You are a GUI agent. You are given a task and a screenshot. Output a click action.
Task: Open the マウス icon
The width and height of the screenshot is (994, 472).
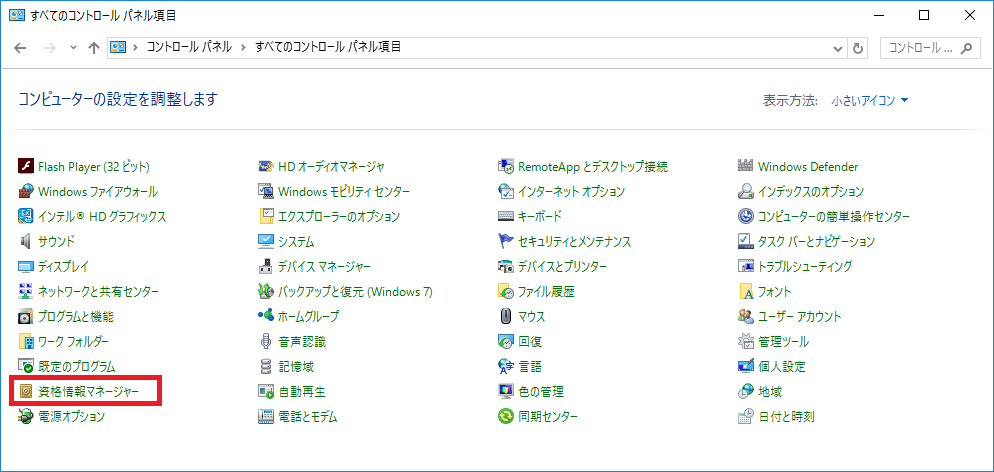coord(505,317)
